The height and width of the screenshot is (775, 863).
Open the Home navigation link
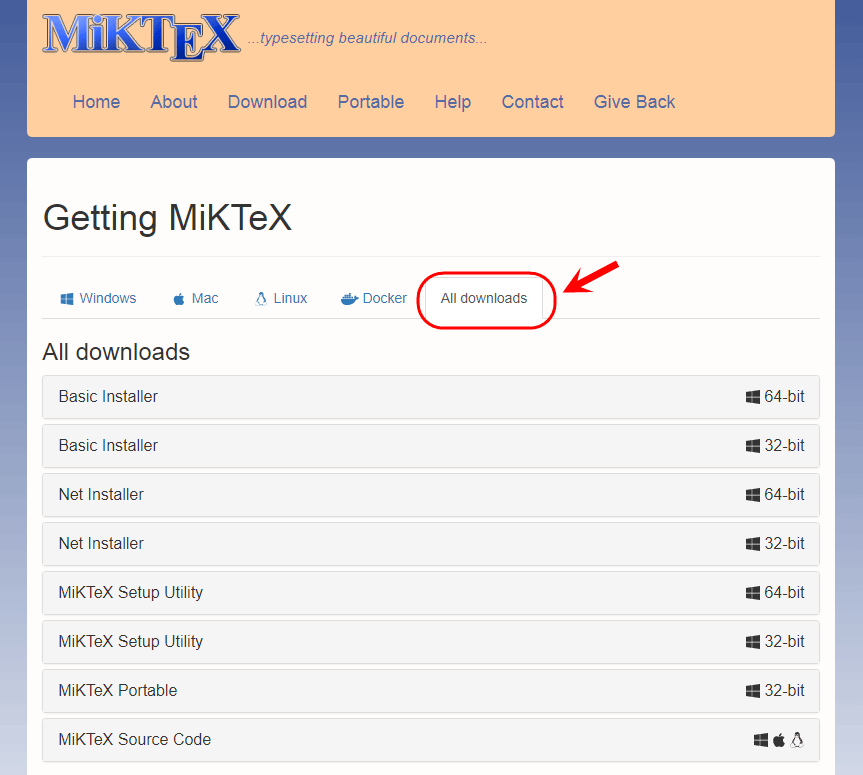click(96, 102)
